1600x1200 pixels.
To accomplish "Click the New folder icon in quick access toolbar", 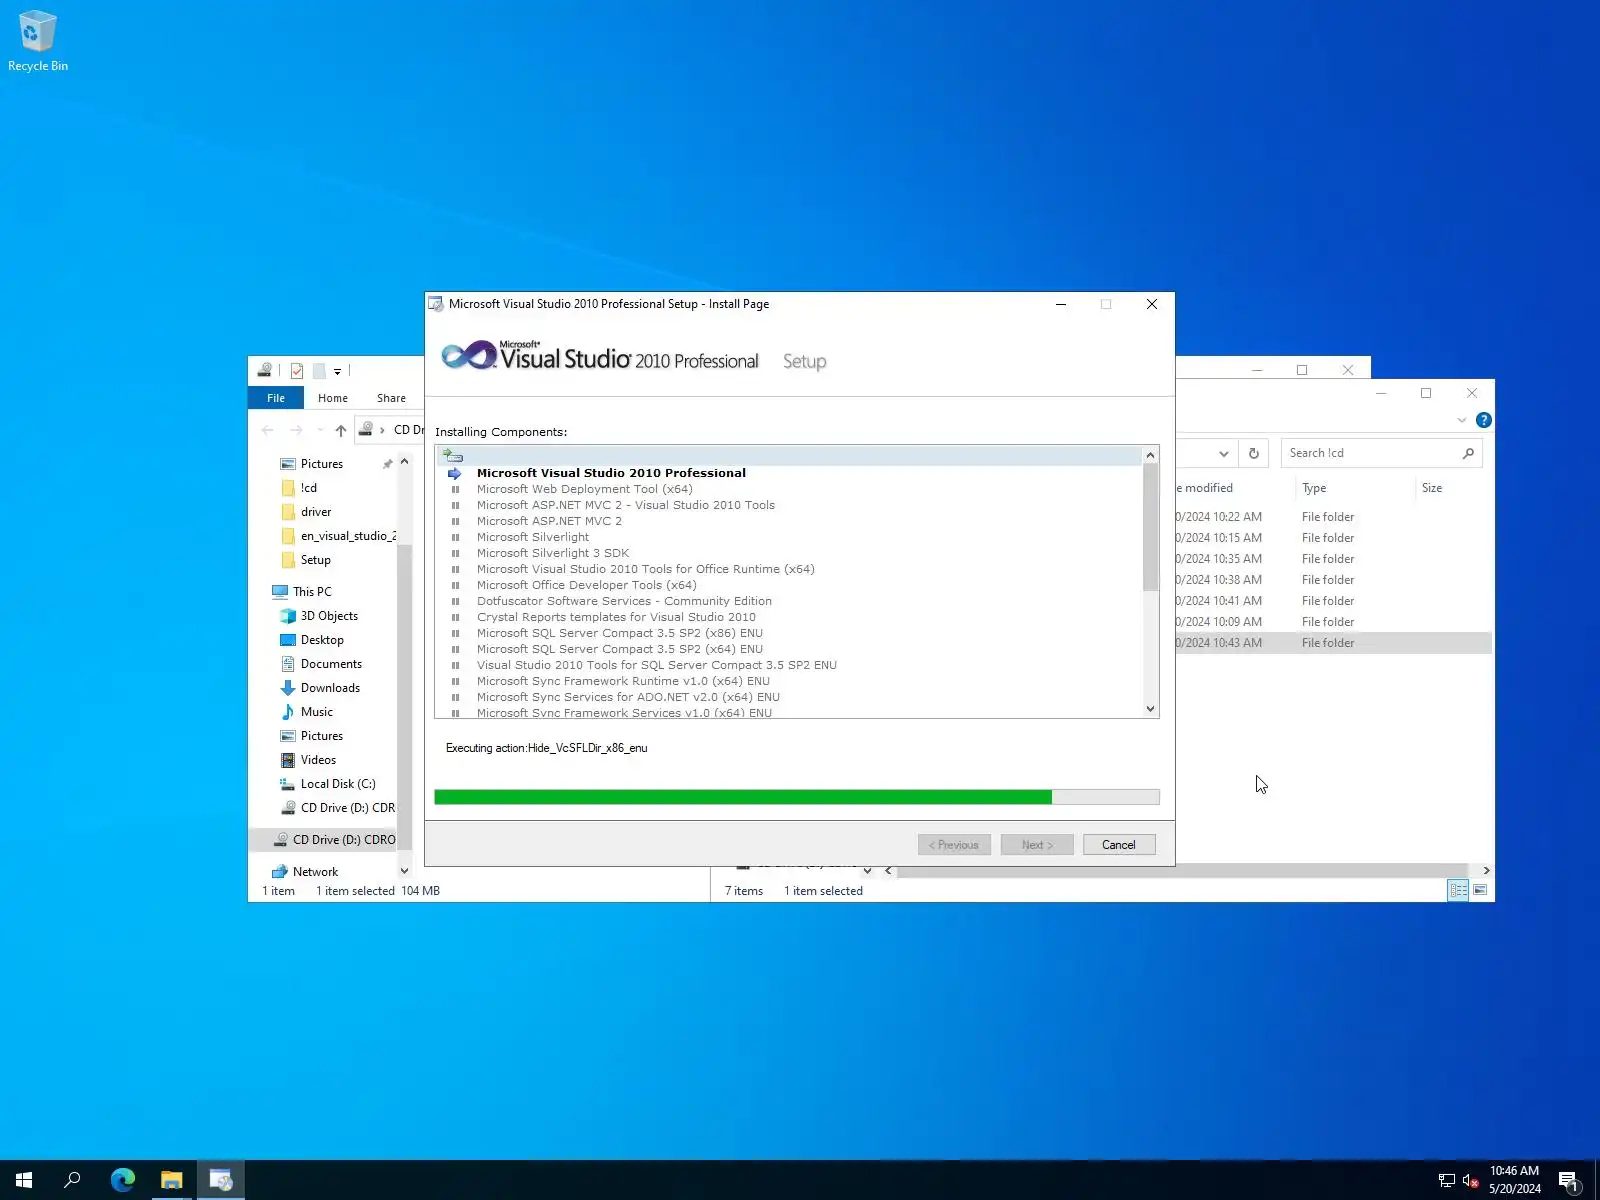I will (319, 371).
